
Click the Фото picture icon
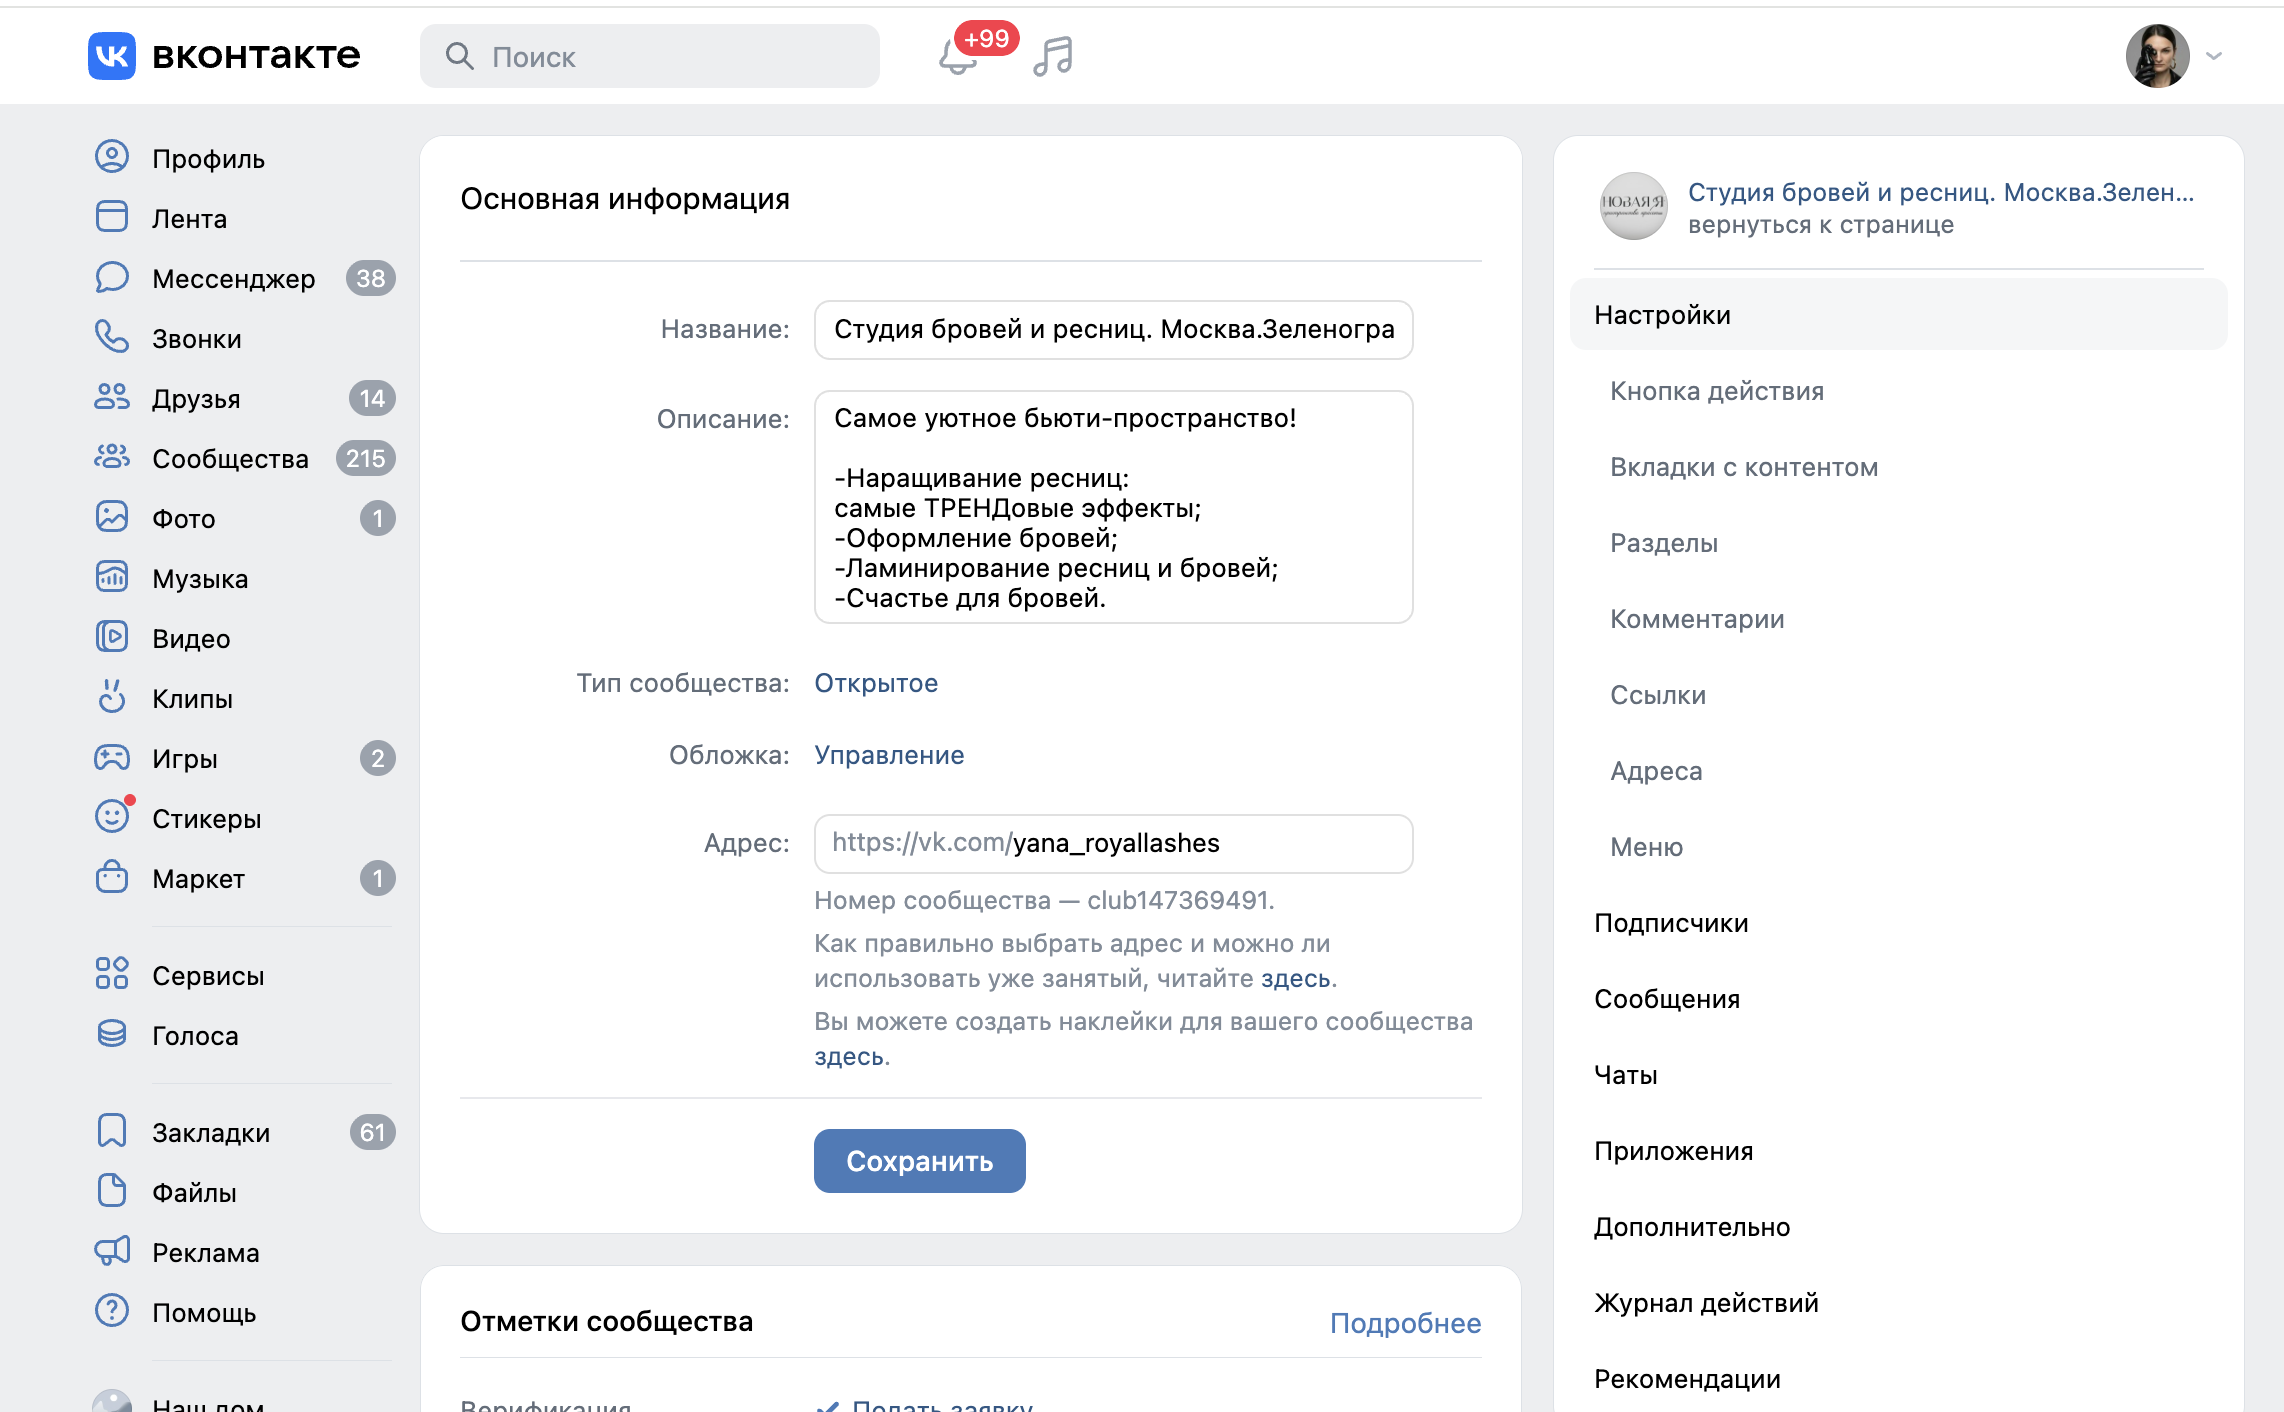tap(112, 517)
